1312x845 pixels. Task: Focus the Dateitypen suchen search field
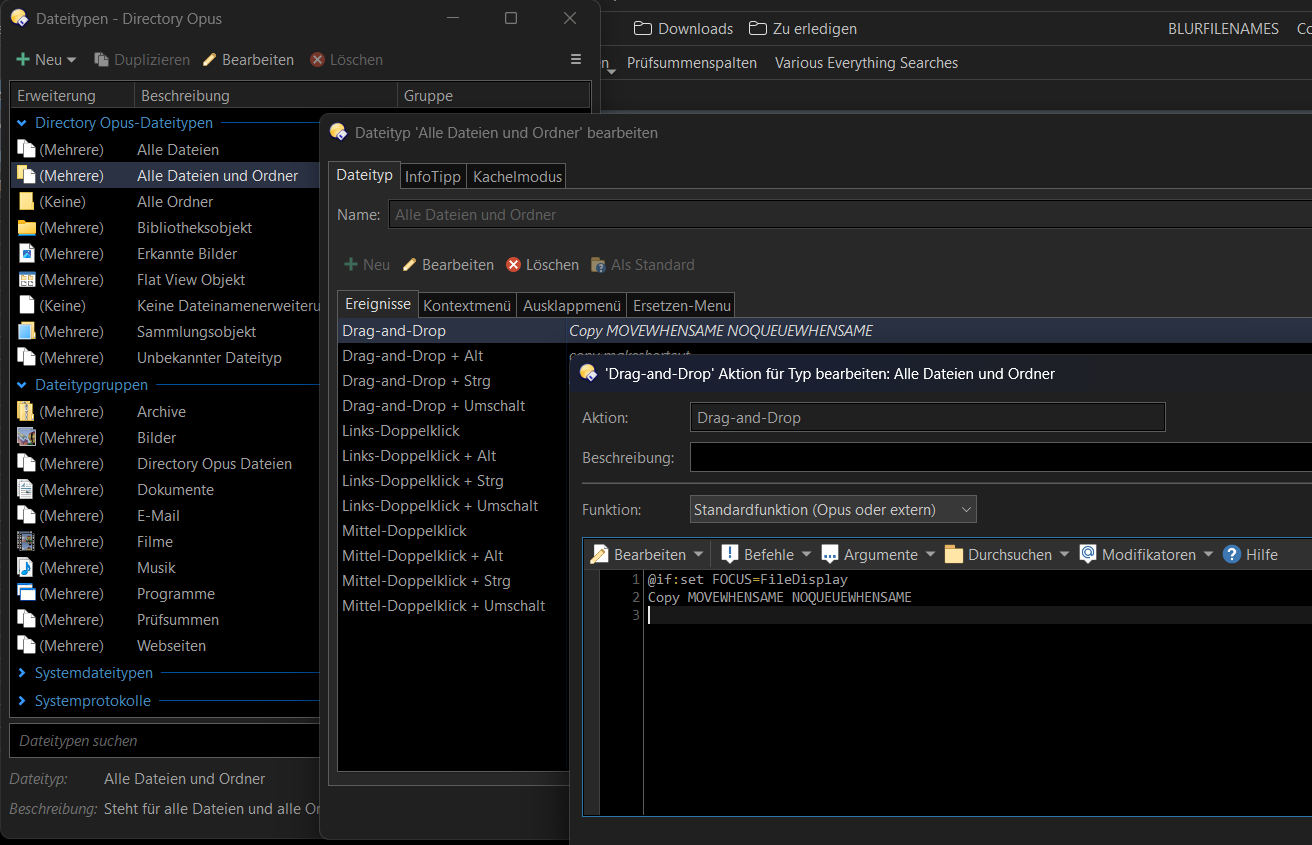(165, 741)
